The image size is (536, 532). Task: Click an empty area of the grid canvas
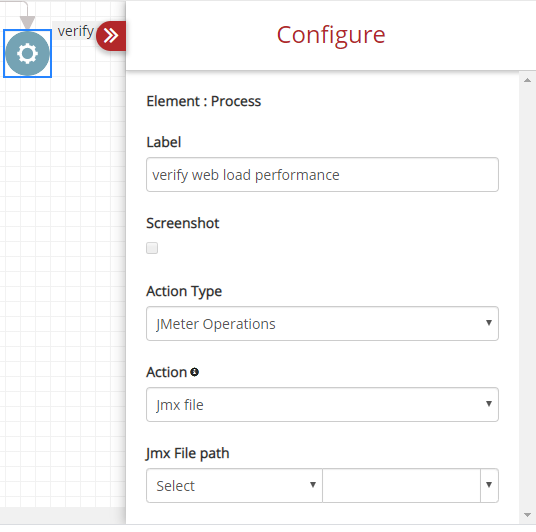pyautogui.click(x=62, y=274)
